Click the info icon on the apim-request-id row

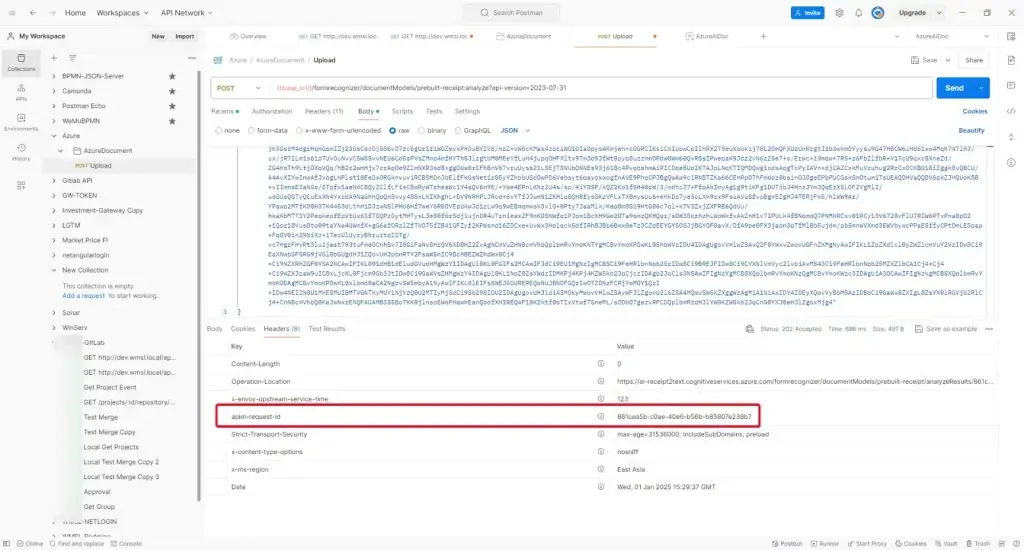click(x=601, y=416)
